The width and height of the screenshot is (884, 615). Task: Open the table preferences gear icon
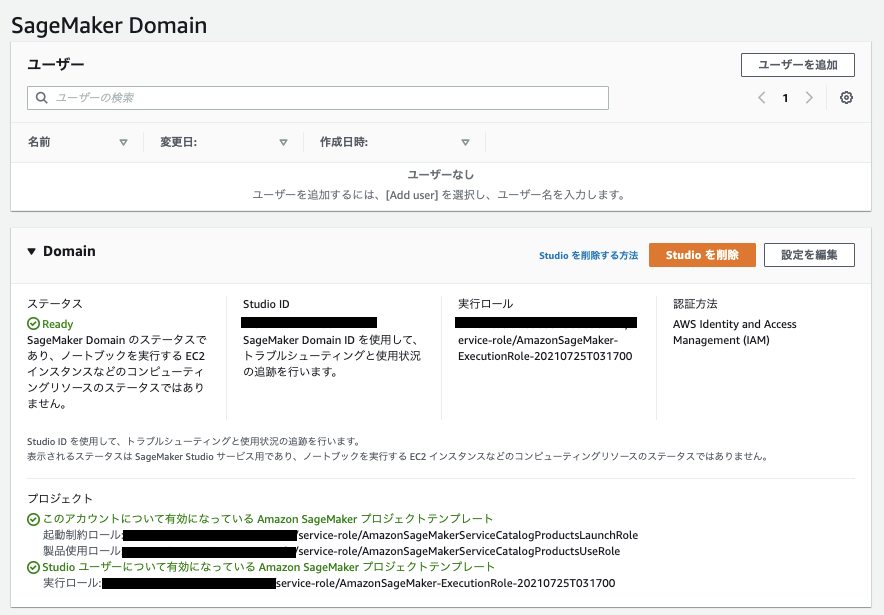[x=846, y=98]
